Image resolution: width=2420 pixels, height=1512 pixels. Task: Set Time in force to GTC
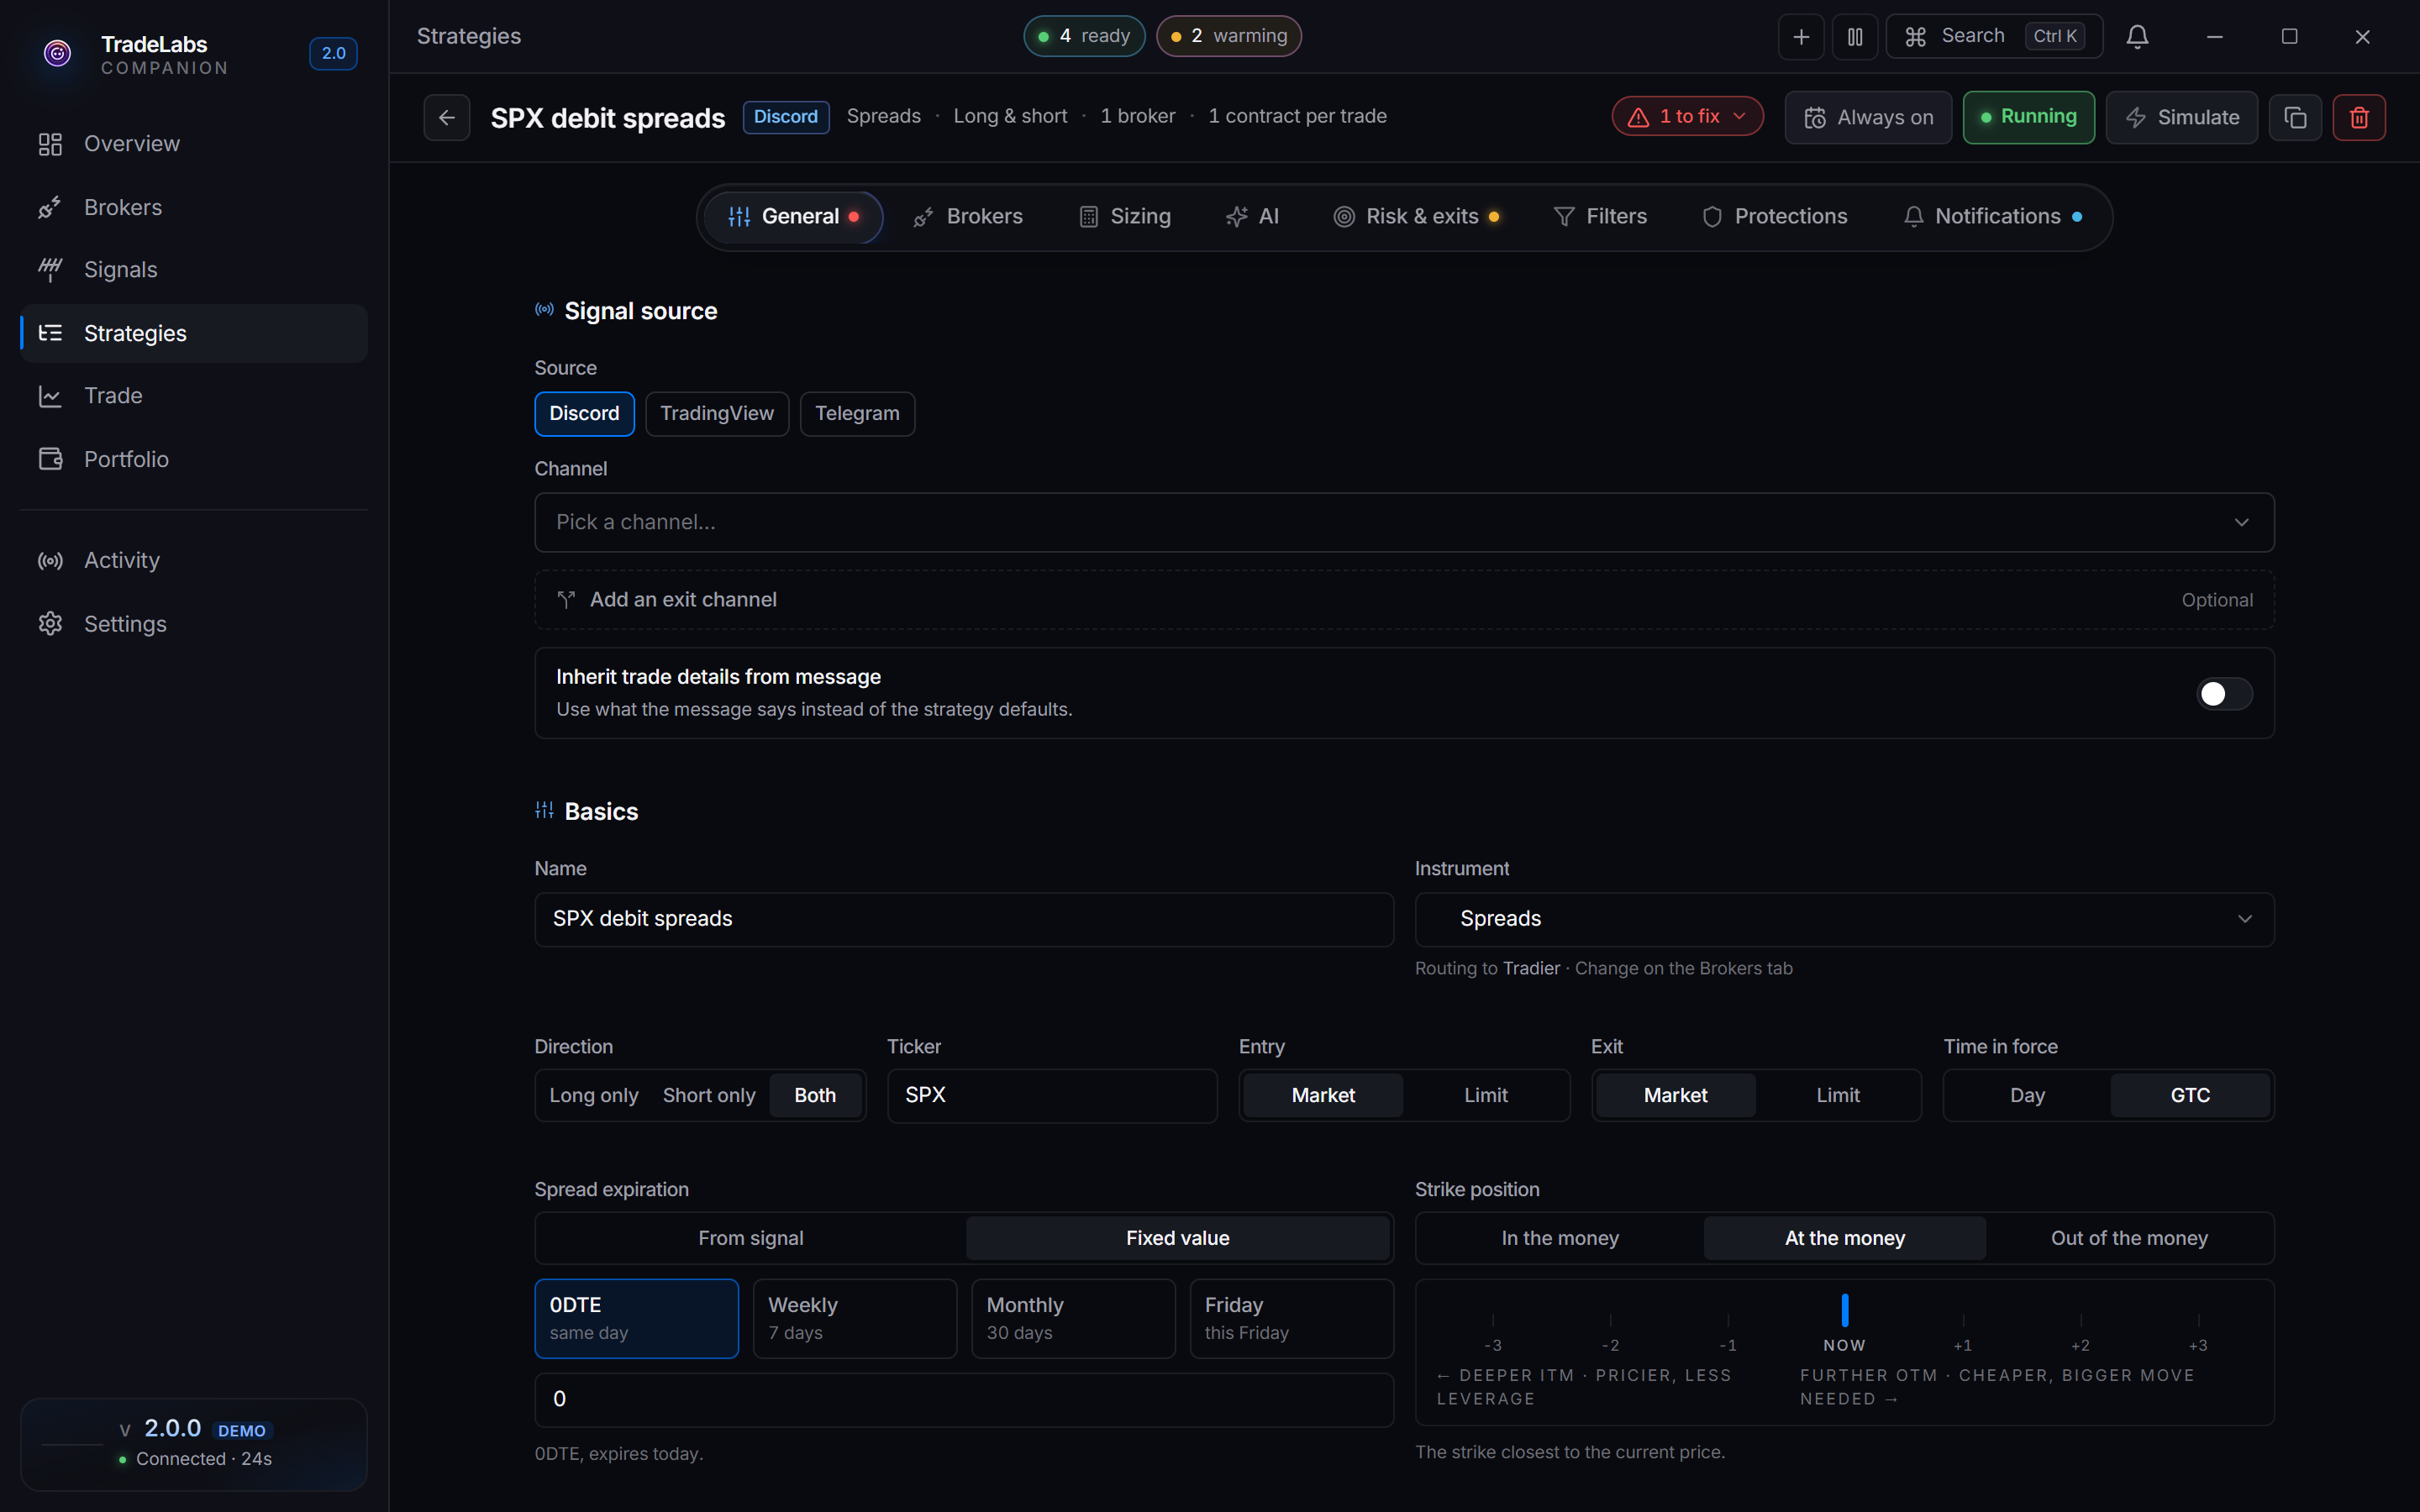[2190, 1096]
